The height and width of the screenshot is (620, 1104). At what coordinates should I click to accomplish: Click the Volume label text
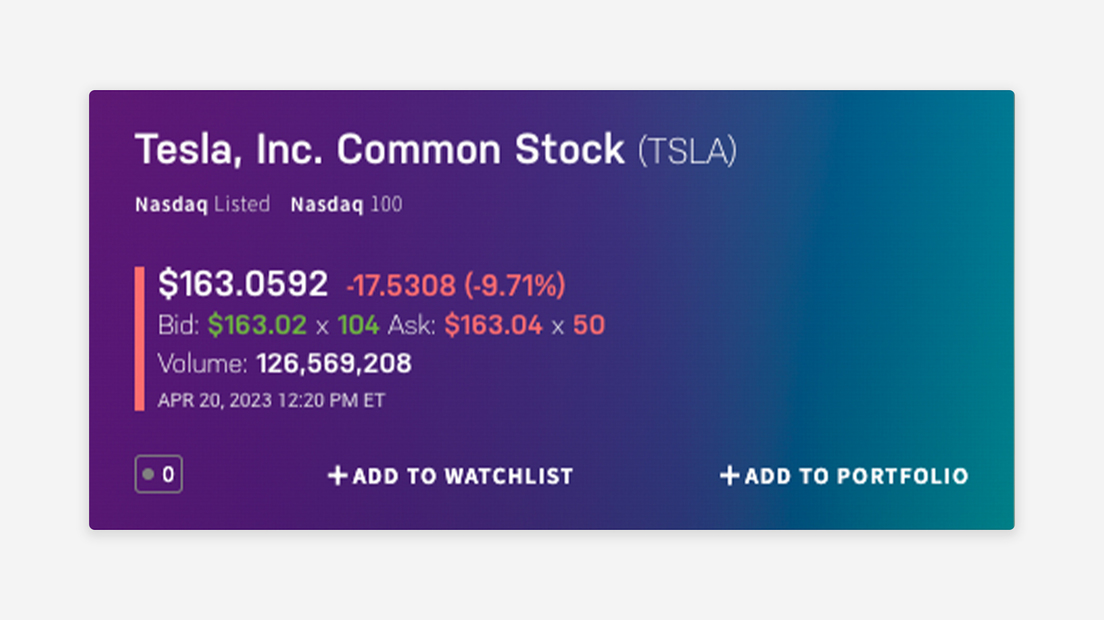[203, 363]
